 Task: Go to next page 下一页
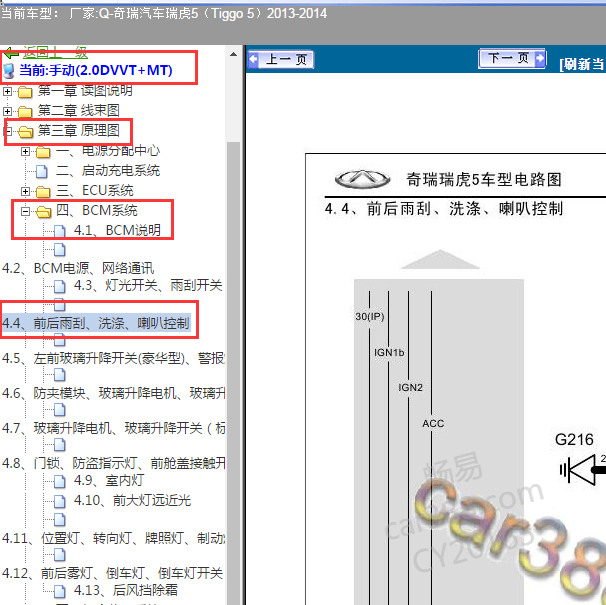512,59
